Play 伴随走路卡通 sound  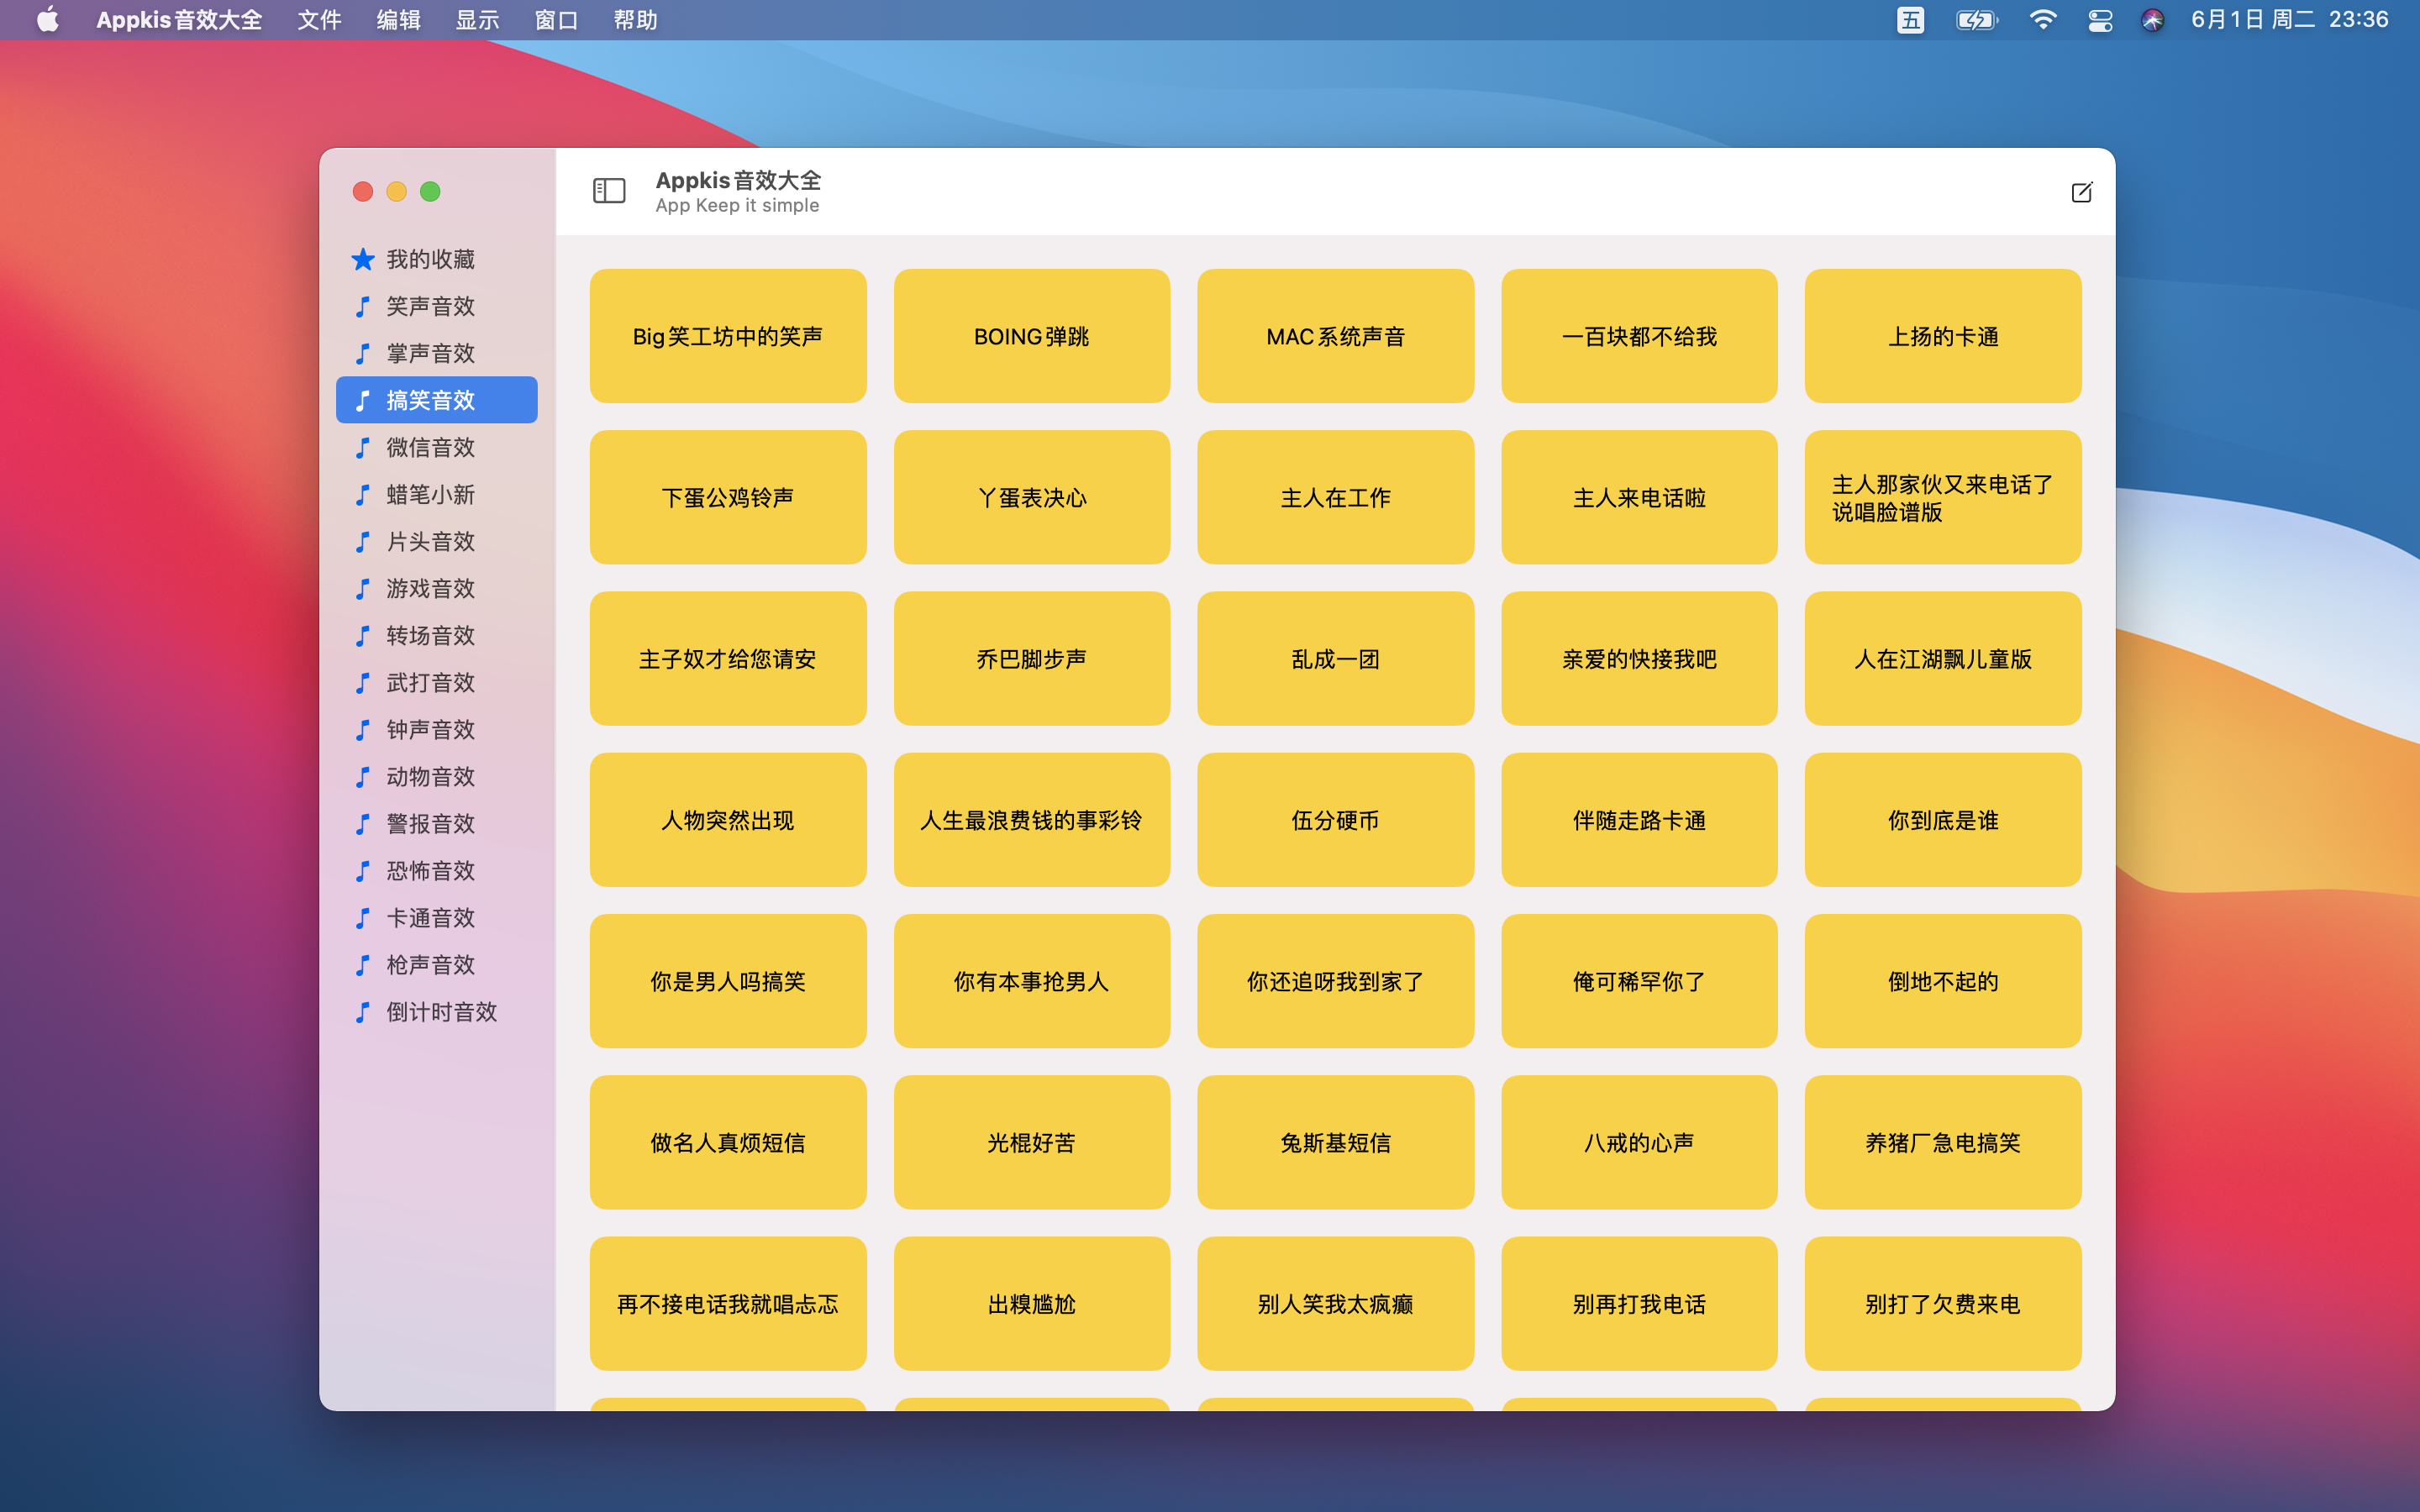click(1639, 820)
